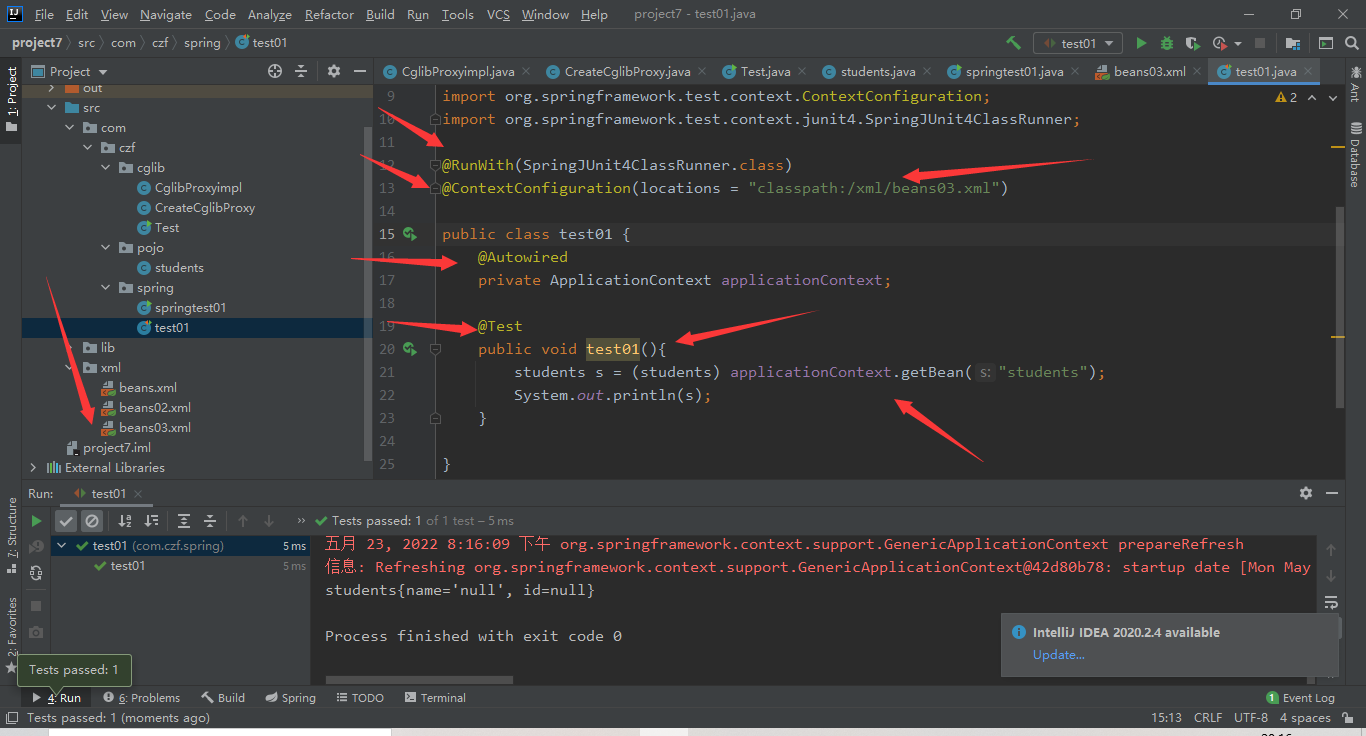This screenshot has height=736, width=1366.
Task: Open 6: Problems tool window button
Action: (141, 697)
